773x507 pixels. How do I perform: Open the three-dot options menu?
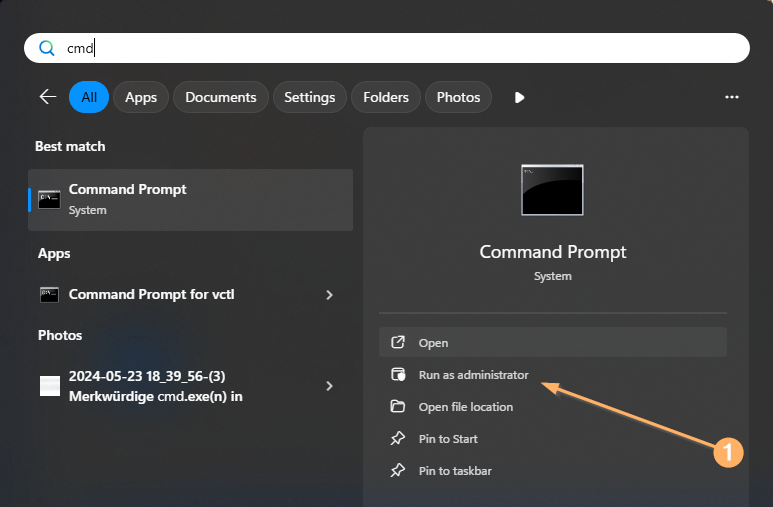(732, 97)
